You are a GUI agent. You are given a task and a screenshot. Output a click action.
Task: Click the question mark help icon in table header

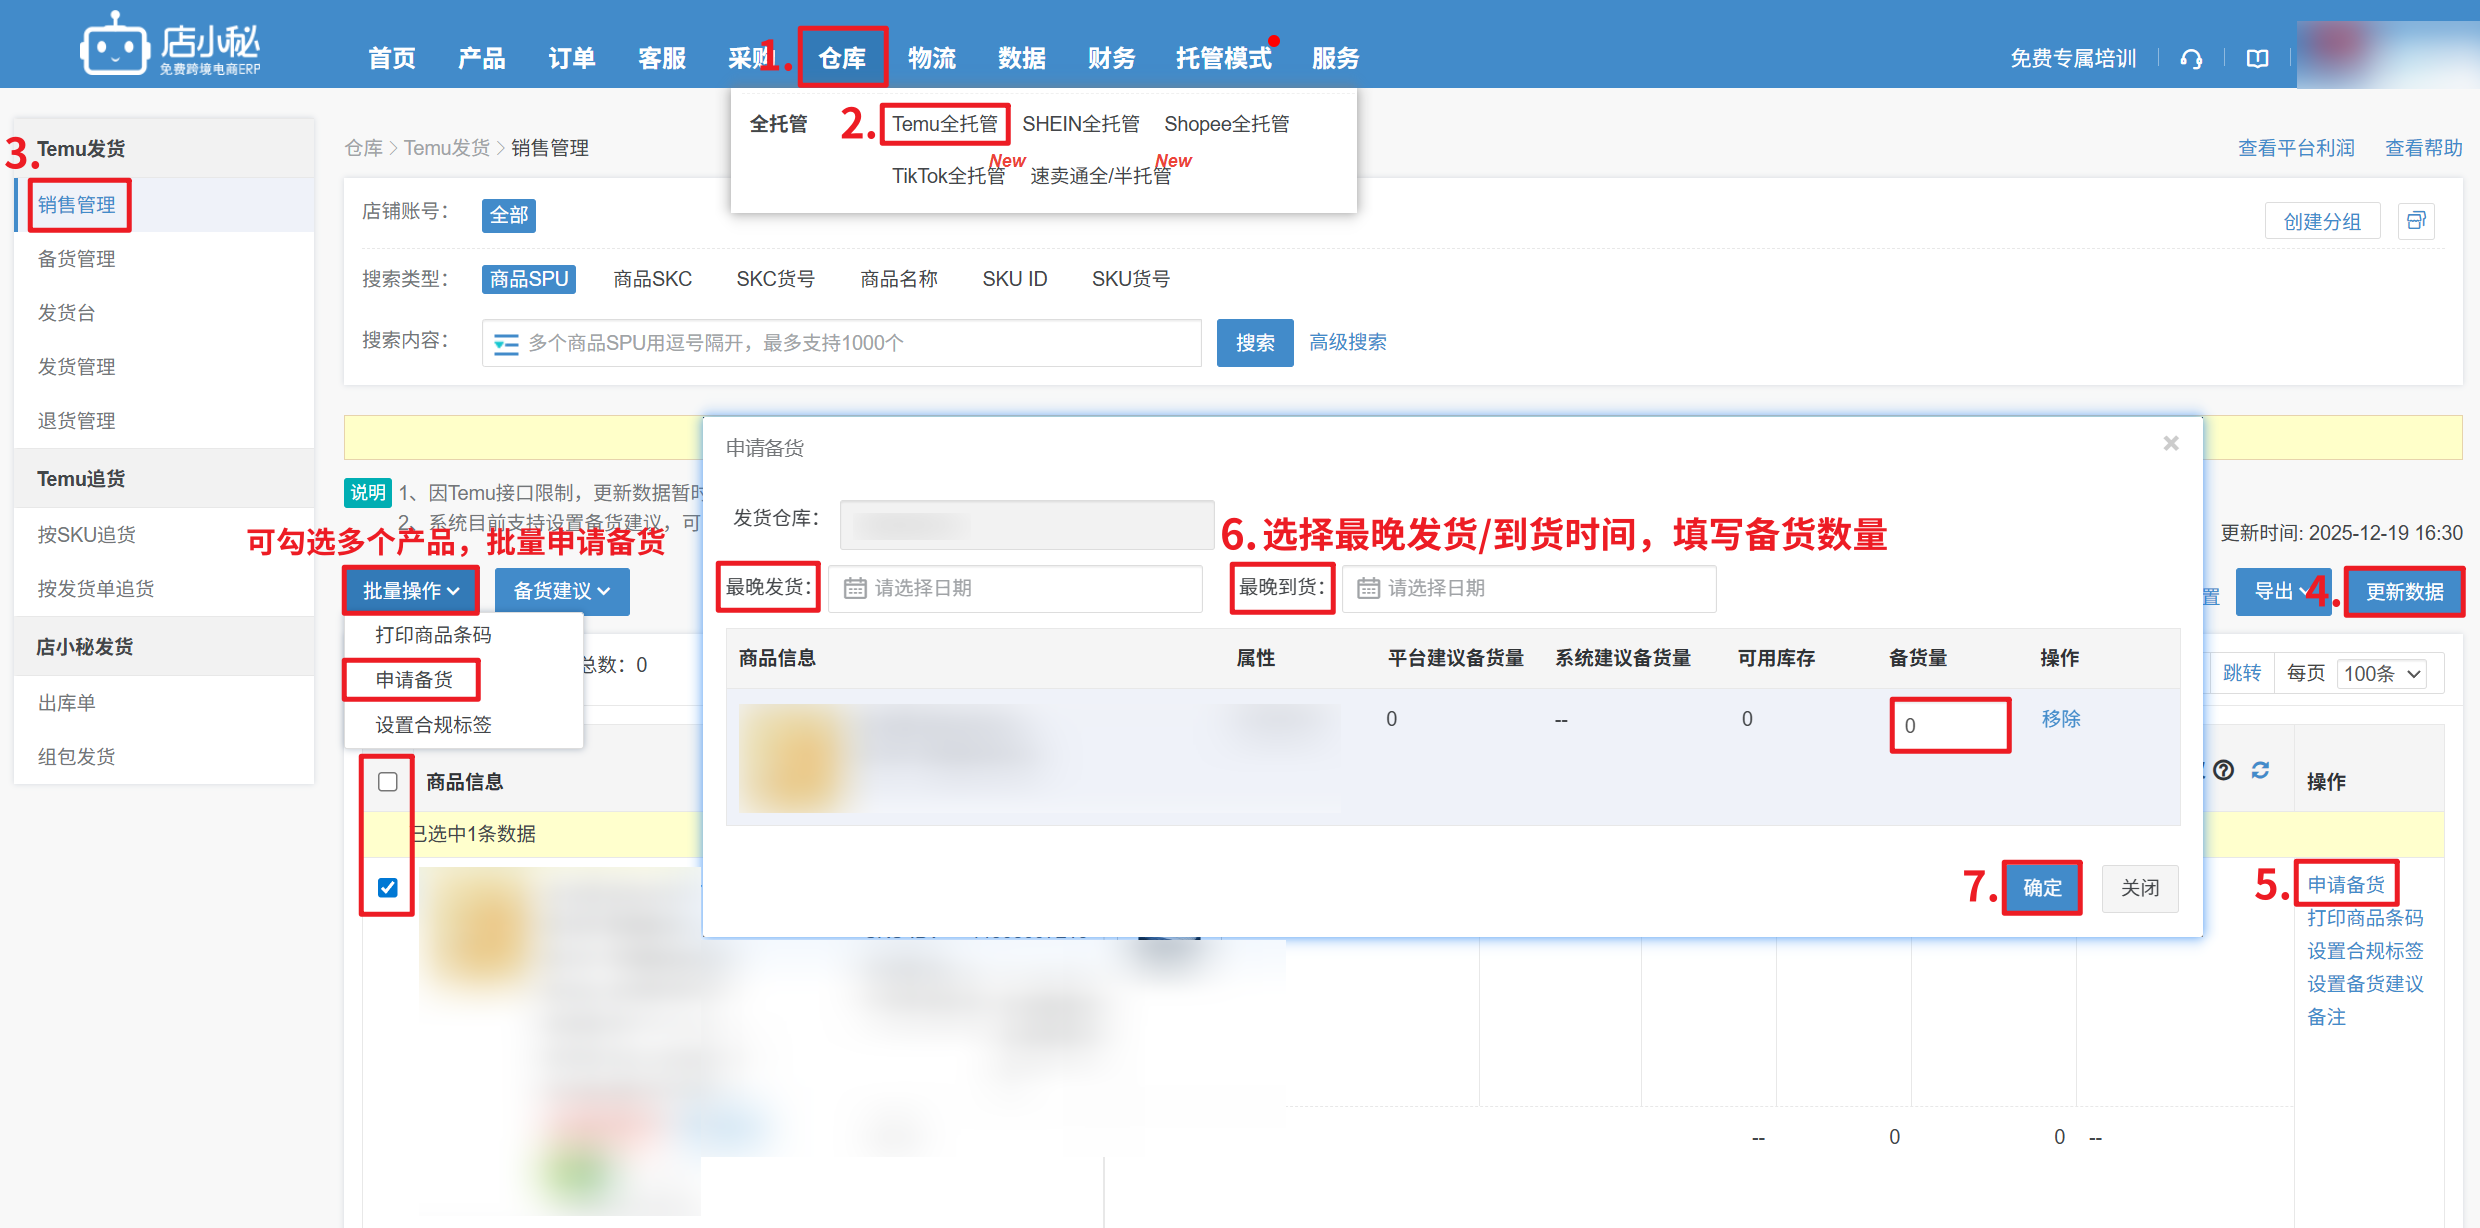pos(2223,770)
